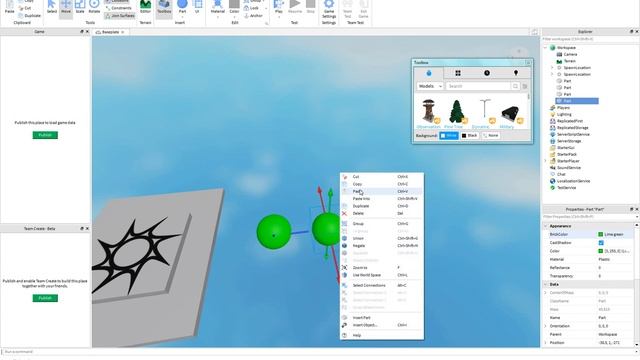The image size is (640, 360).
Task: Toggle Constraints option in Tools group
Action: pyautogui.click(x=118, y=8)
